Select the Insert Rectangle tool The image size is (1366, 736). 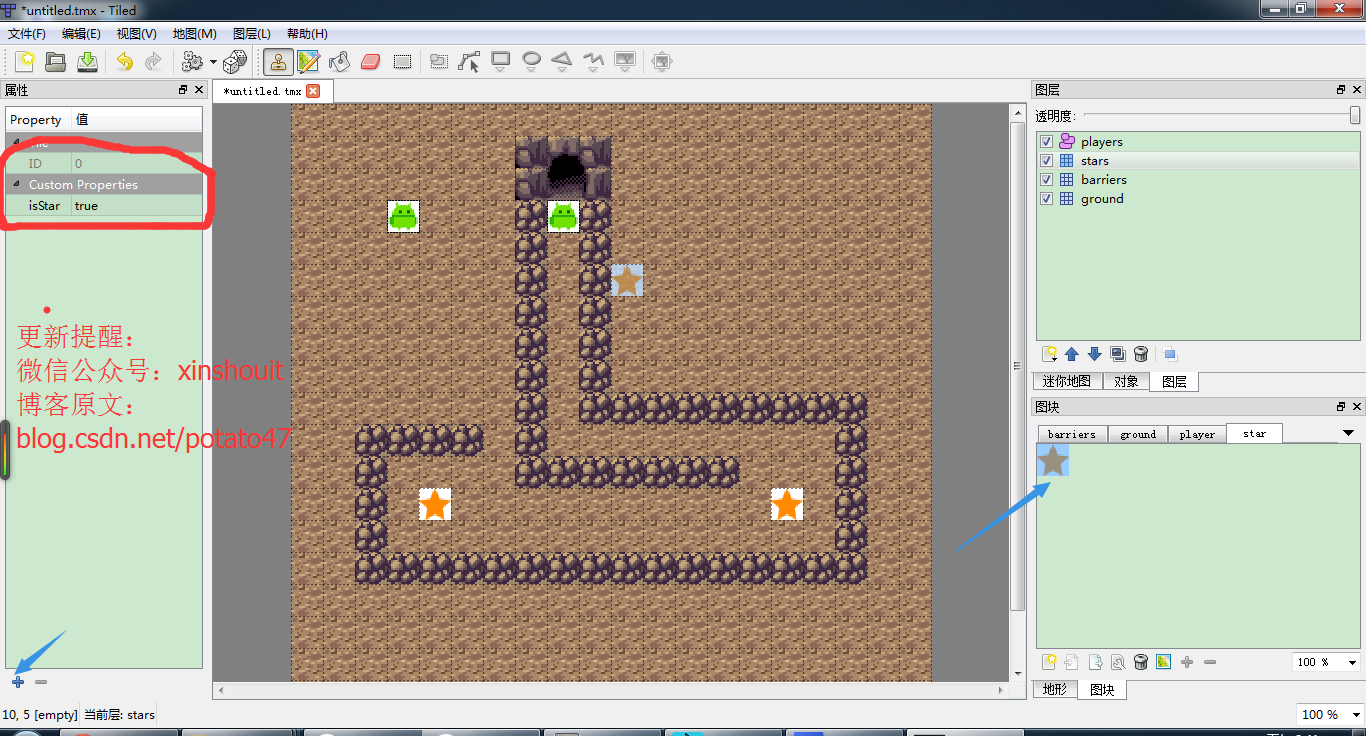500,62
